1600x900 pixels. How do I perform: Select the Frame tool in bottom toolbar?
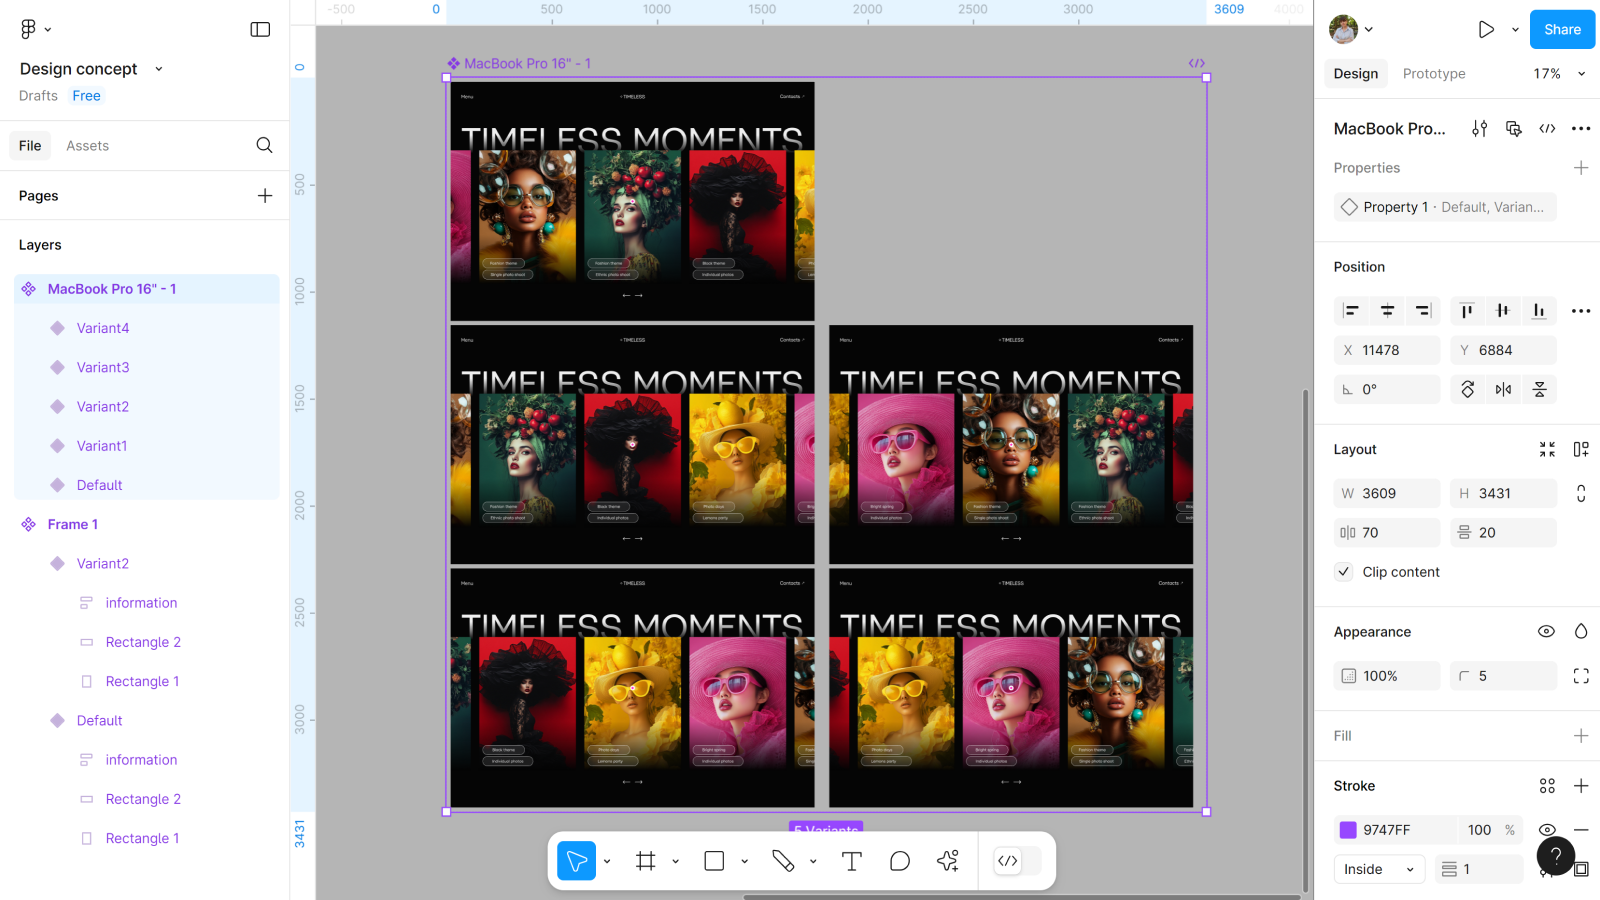[x=646, y=861]
